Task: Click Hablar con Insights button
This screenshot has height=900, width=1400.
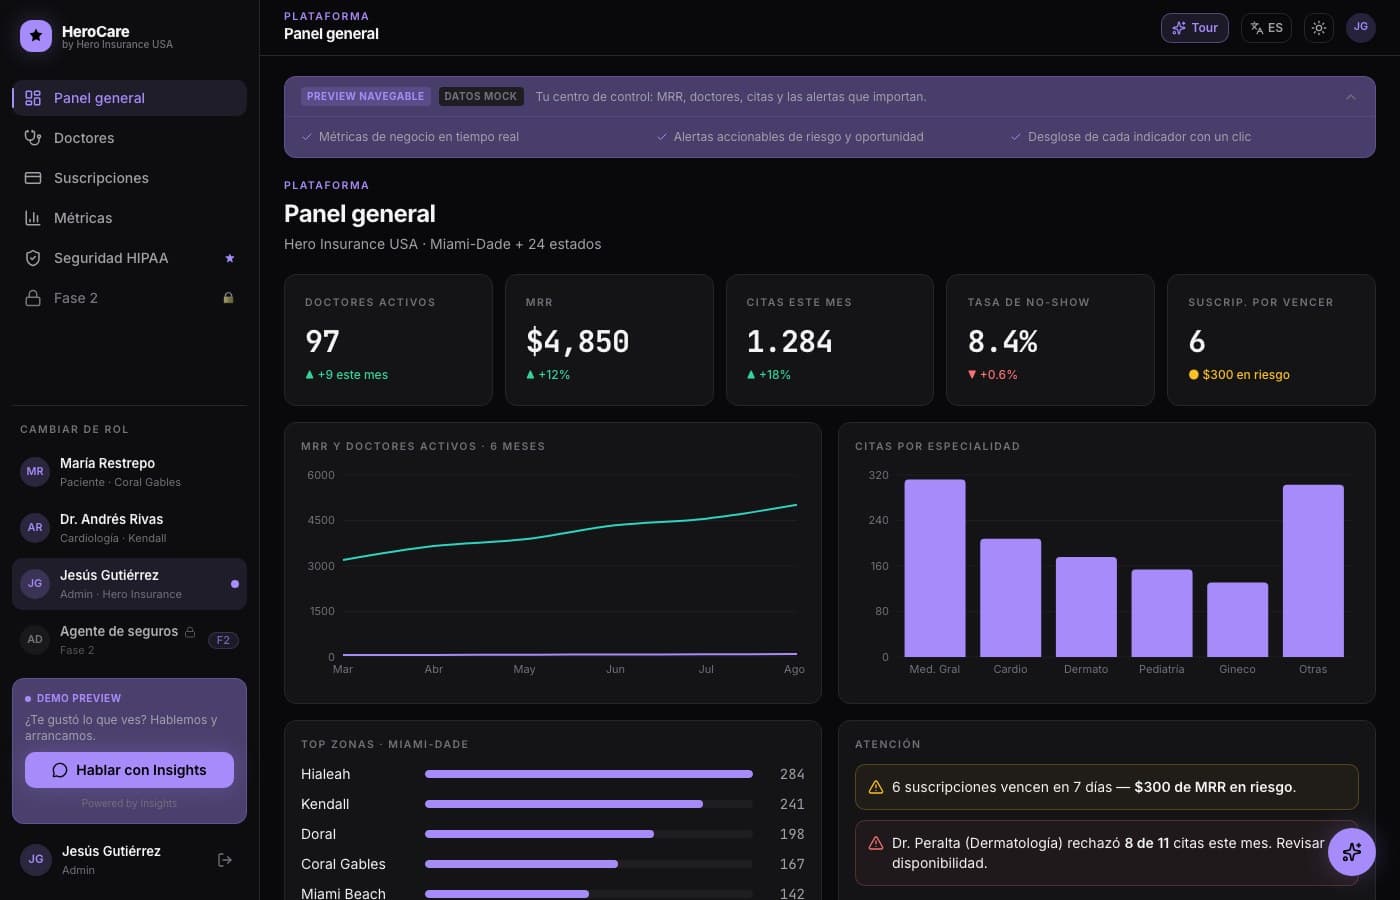Action: coord(129,770)
